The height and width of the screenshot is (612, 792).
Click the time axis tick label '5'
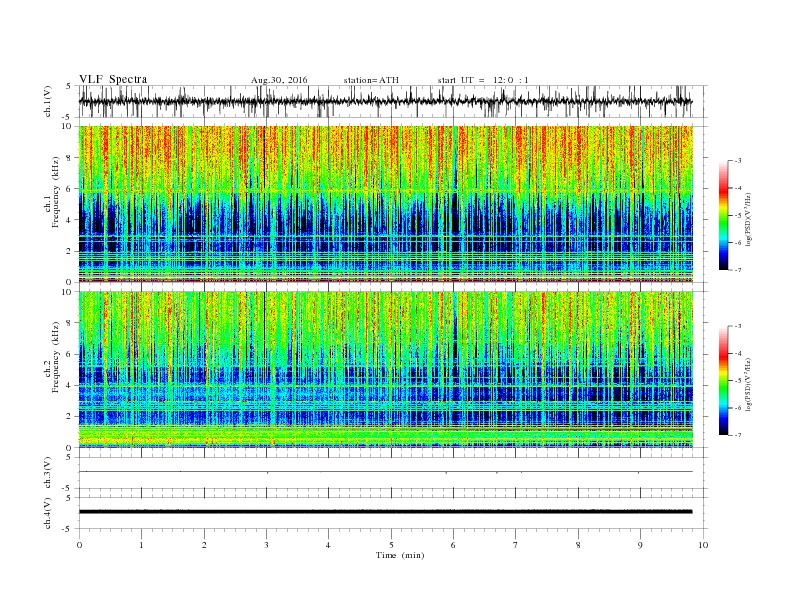pos(391,545)
